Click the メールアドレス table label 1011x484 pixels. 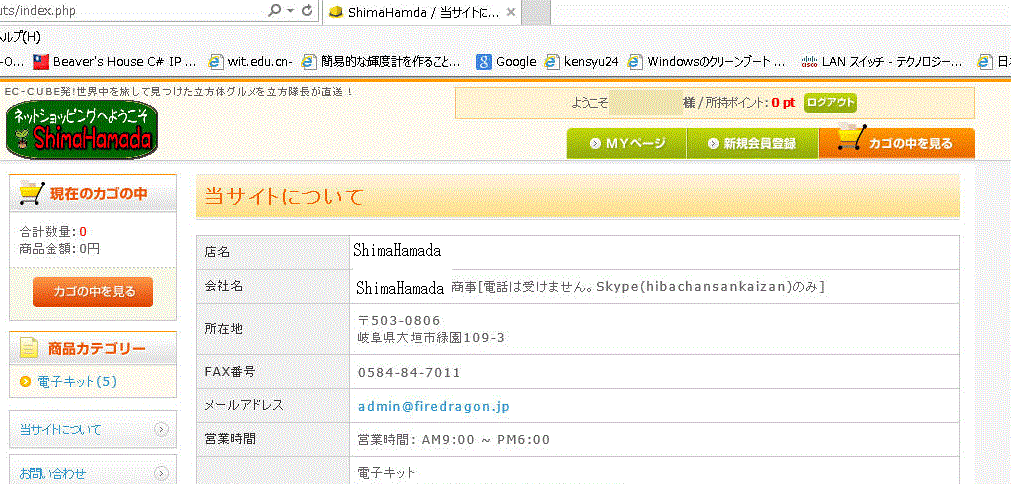point(244,405)
